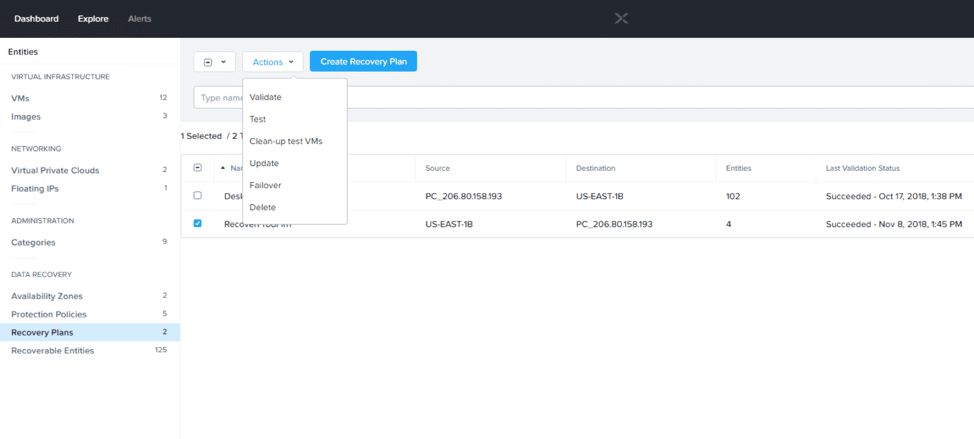Switch to the Dashboard tab
The height and width of the screenshot is (439, 974).
(36, 19)
